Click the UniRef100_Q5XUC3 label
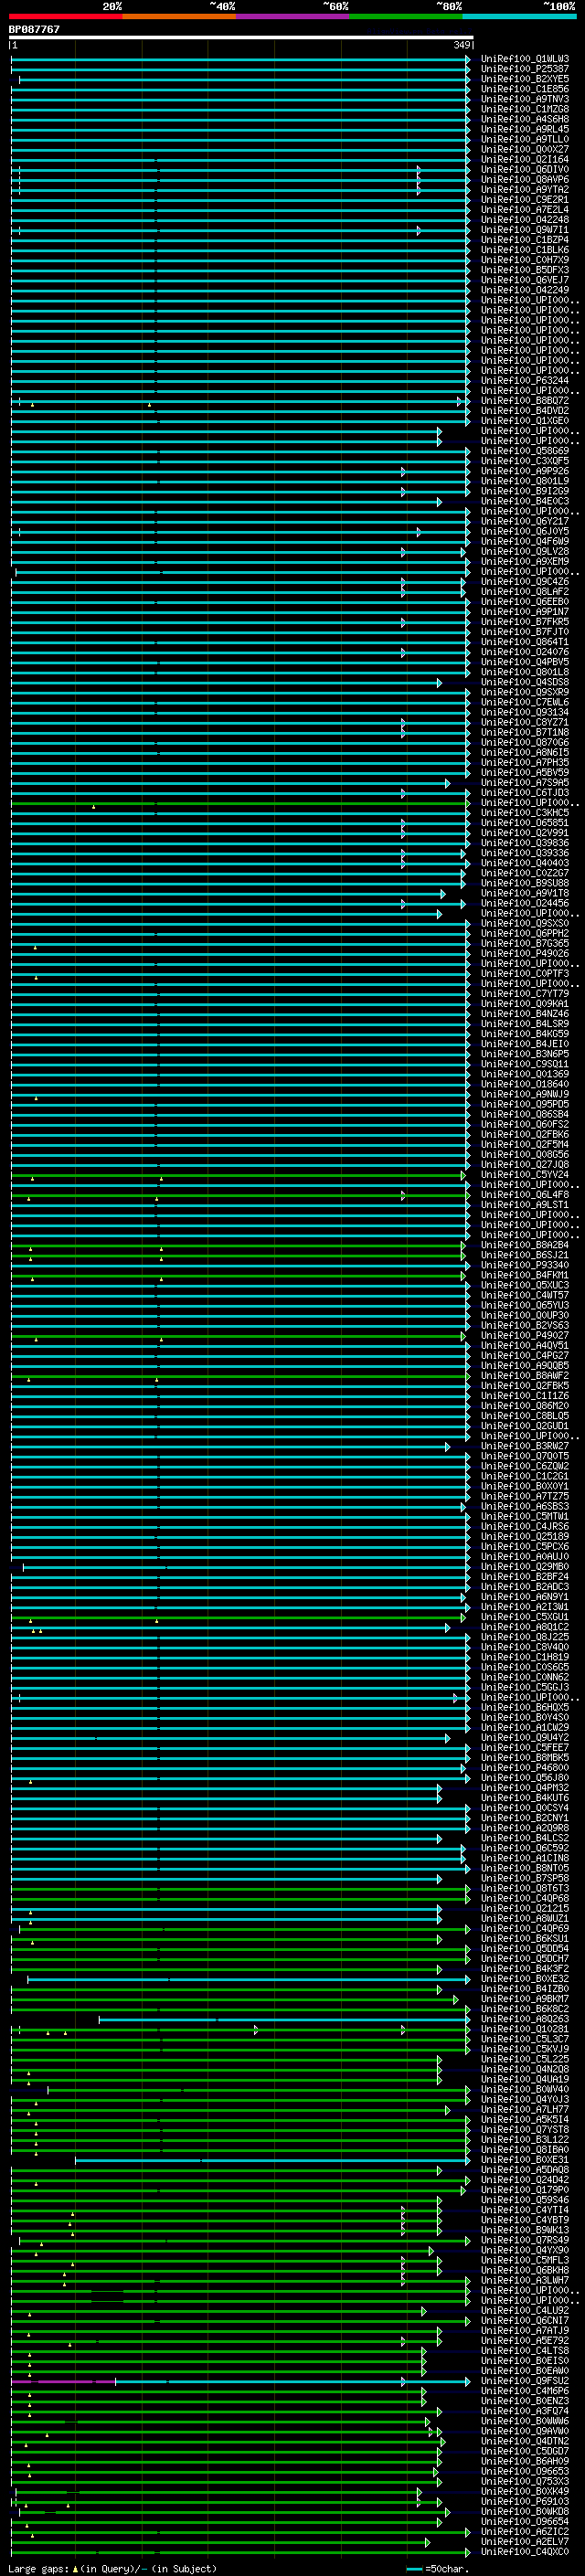585x2576 pixels. (x=524, y=1285)
